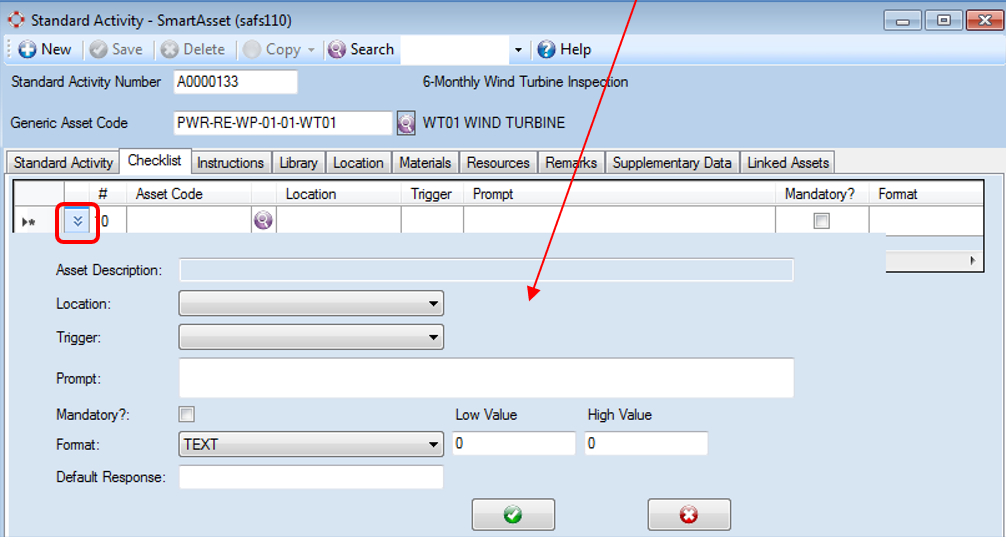Click the Prompt cell in grid row
This screenshot has width=1006, height=537.
click(619, 221)
